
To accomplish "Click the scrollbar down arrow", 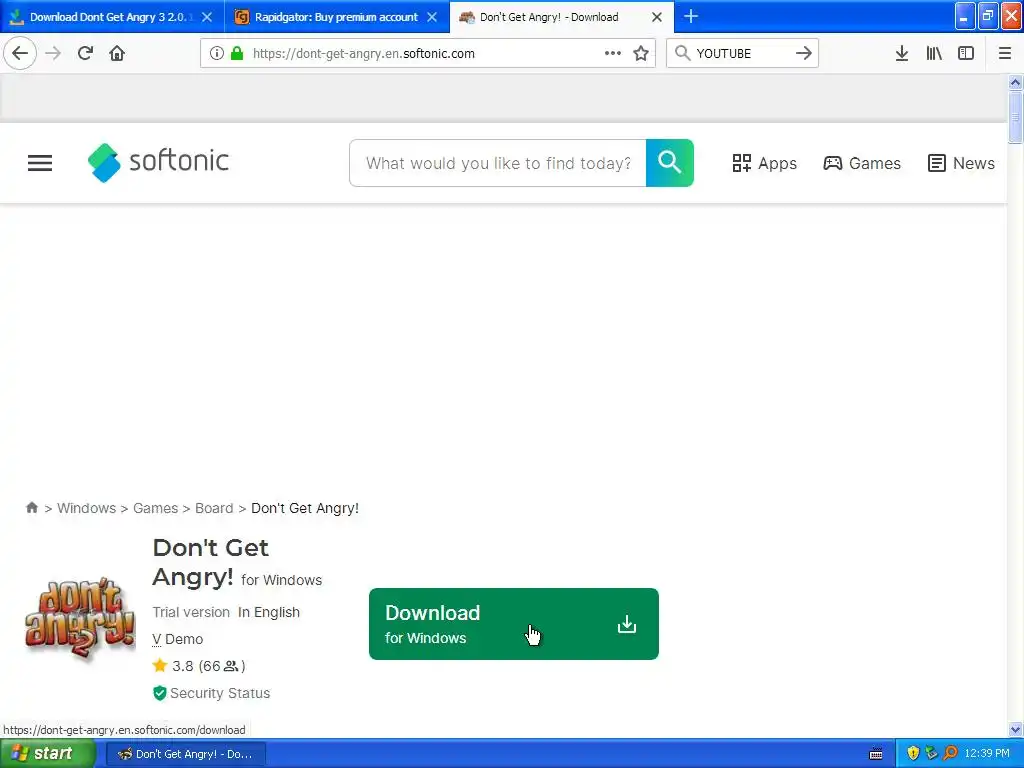I will 1015,729.
